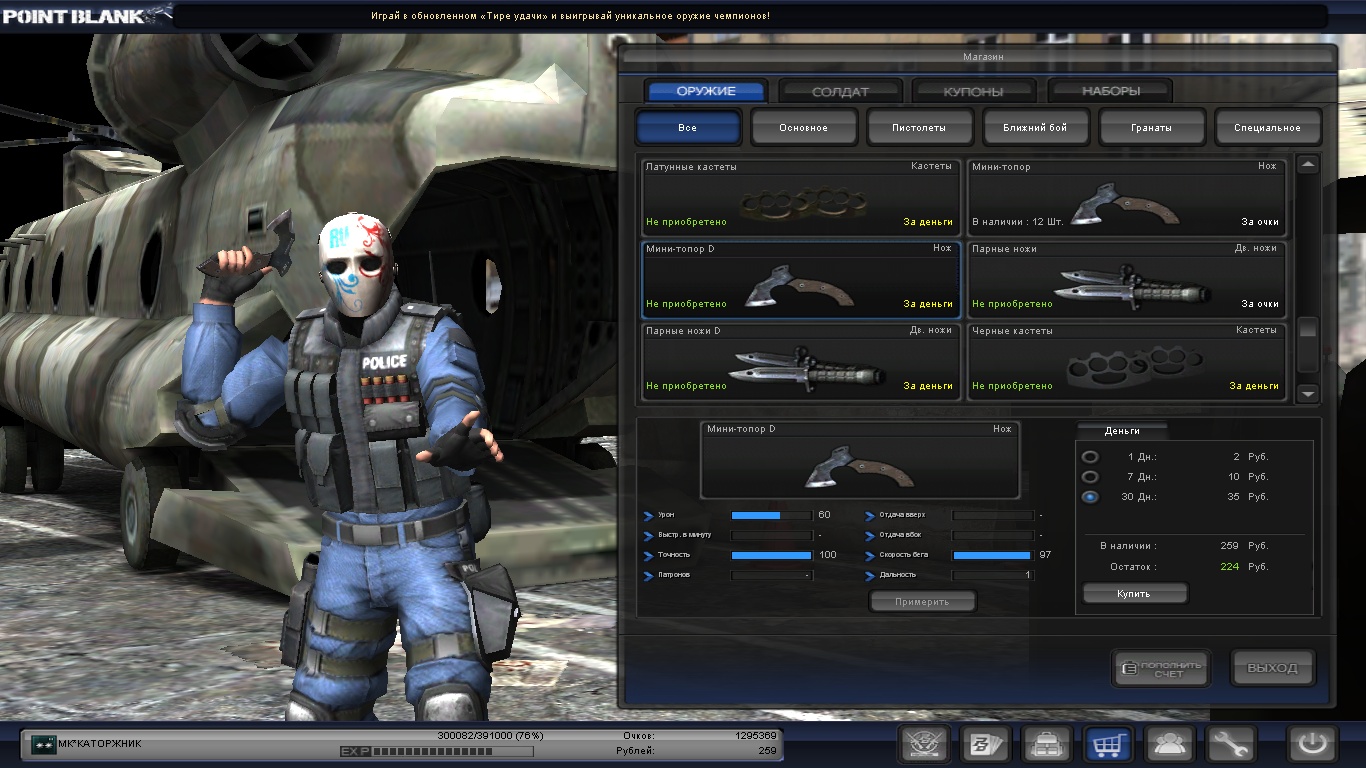Open the PB cards icon in bottom bar

[986, 744]
